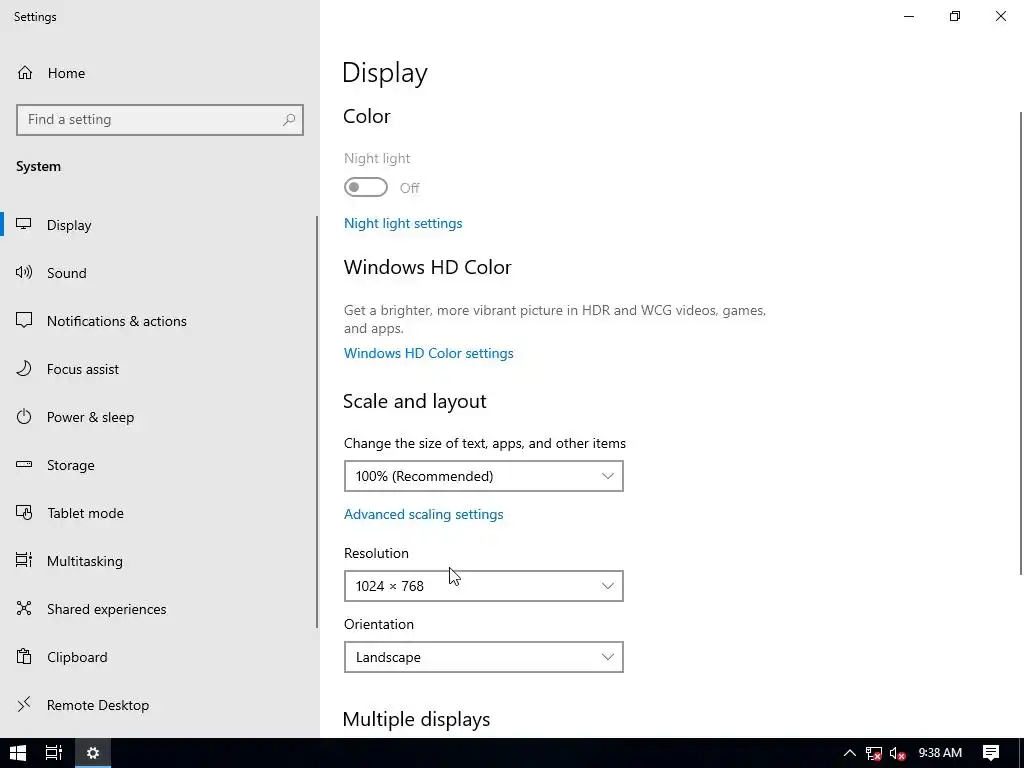The width and height of the screenshot is (1024, 768).
Task: Go to Clipboard settings
Action: 158,657
